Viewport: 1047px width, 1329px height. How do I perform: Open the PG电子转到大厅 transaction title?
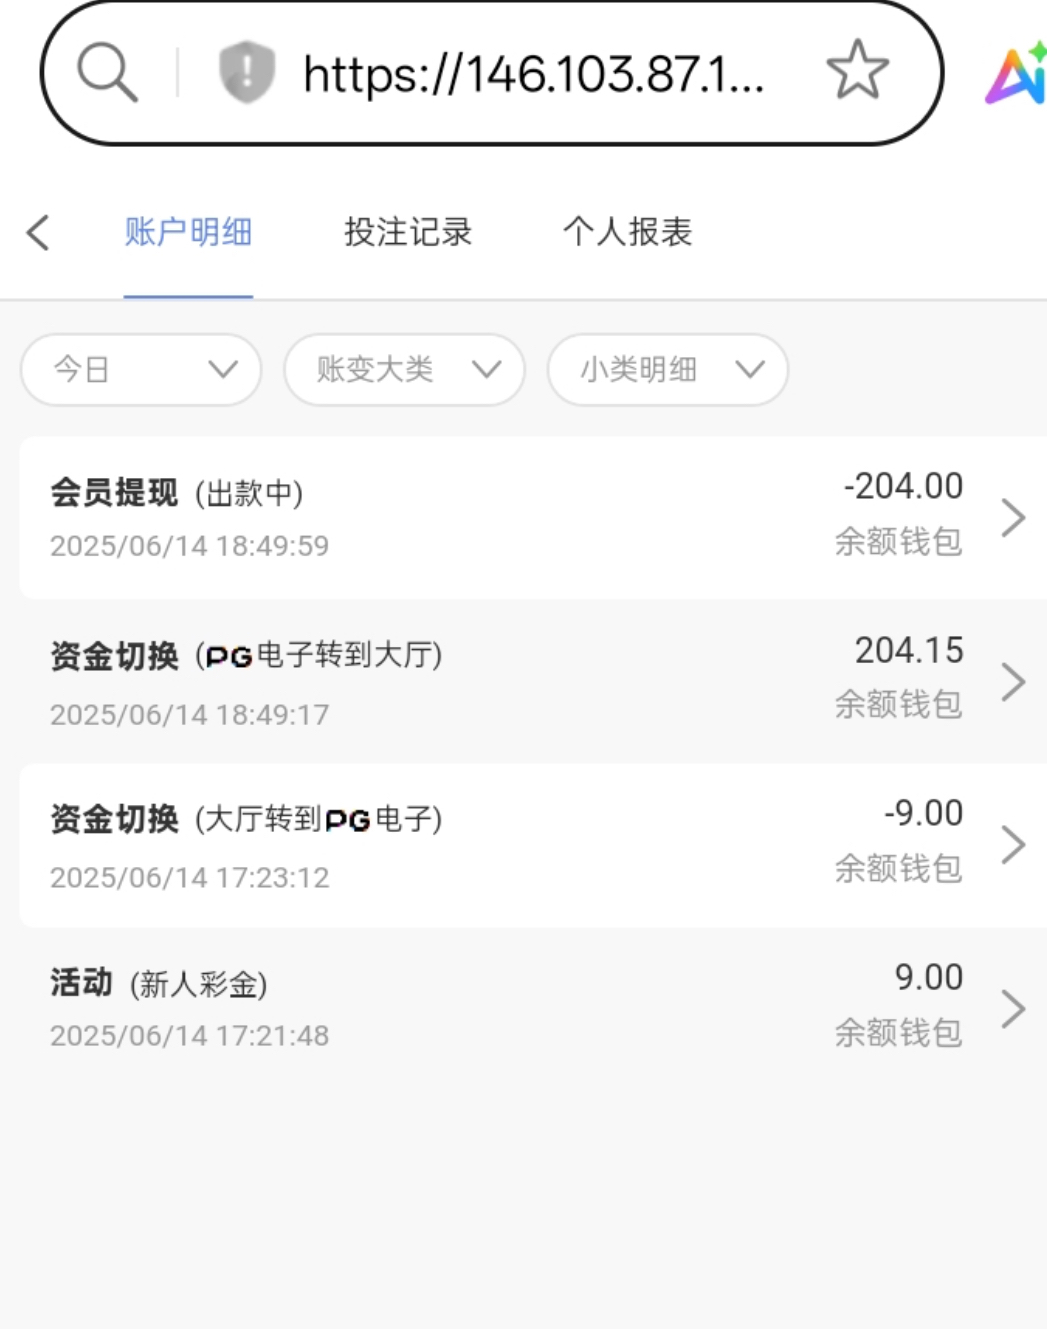tap(246, 656)
